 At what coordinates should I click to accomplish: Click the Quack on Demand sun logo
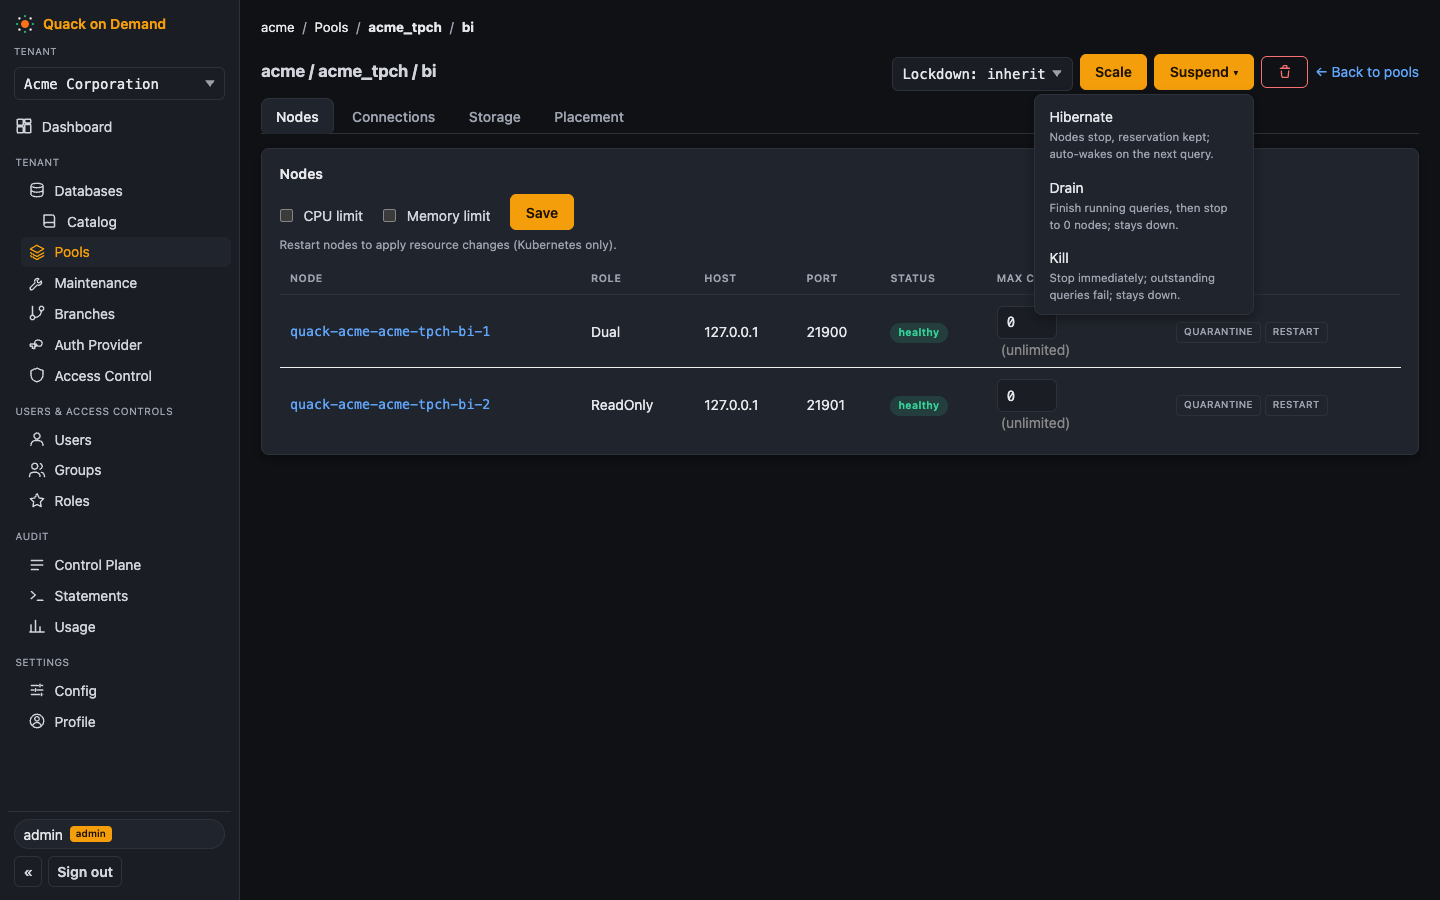click(x=25, y=24)
